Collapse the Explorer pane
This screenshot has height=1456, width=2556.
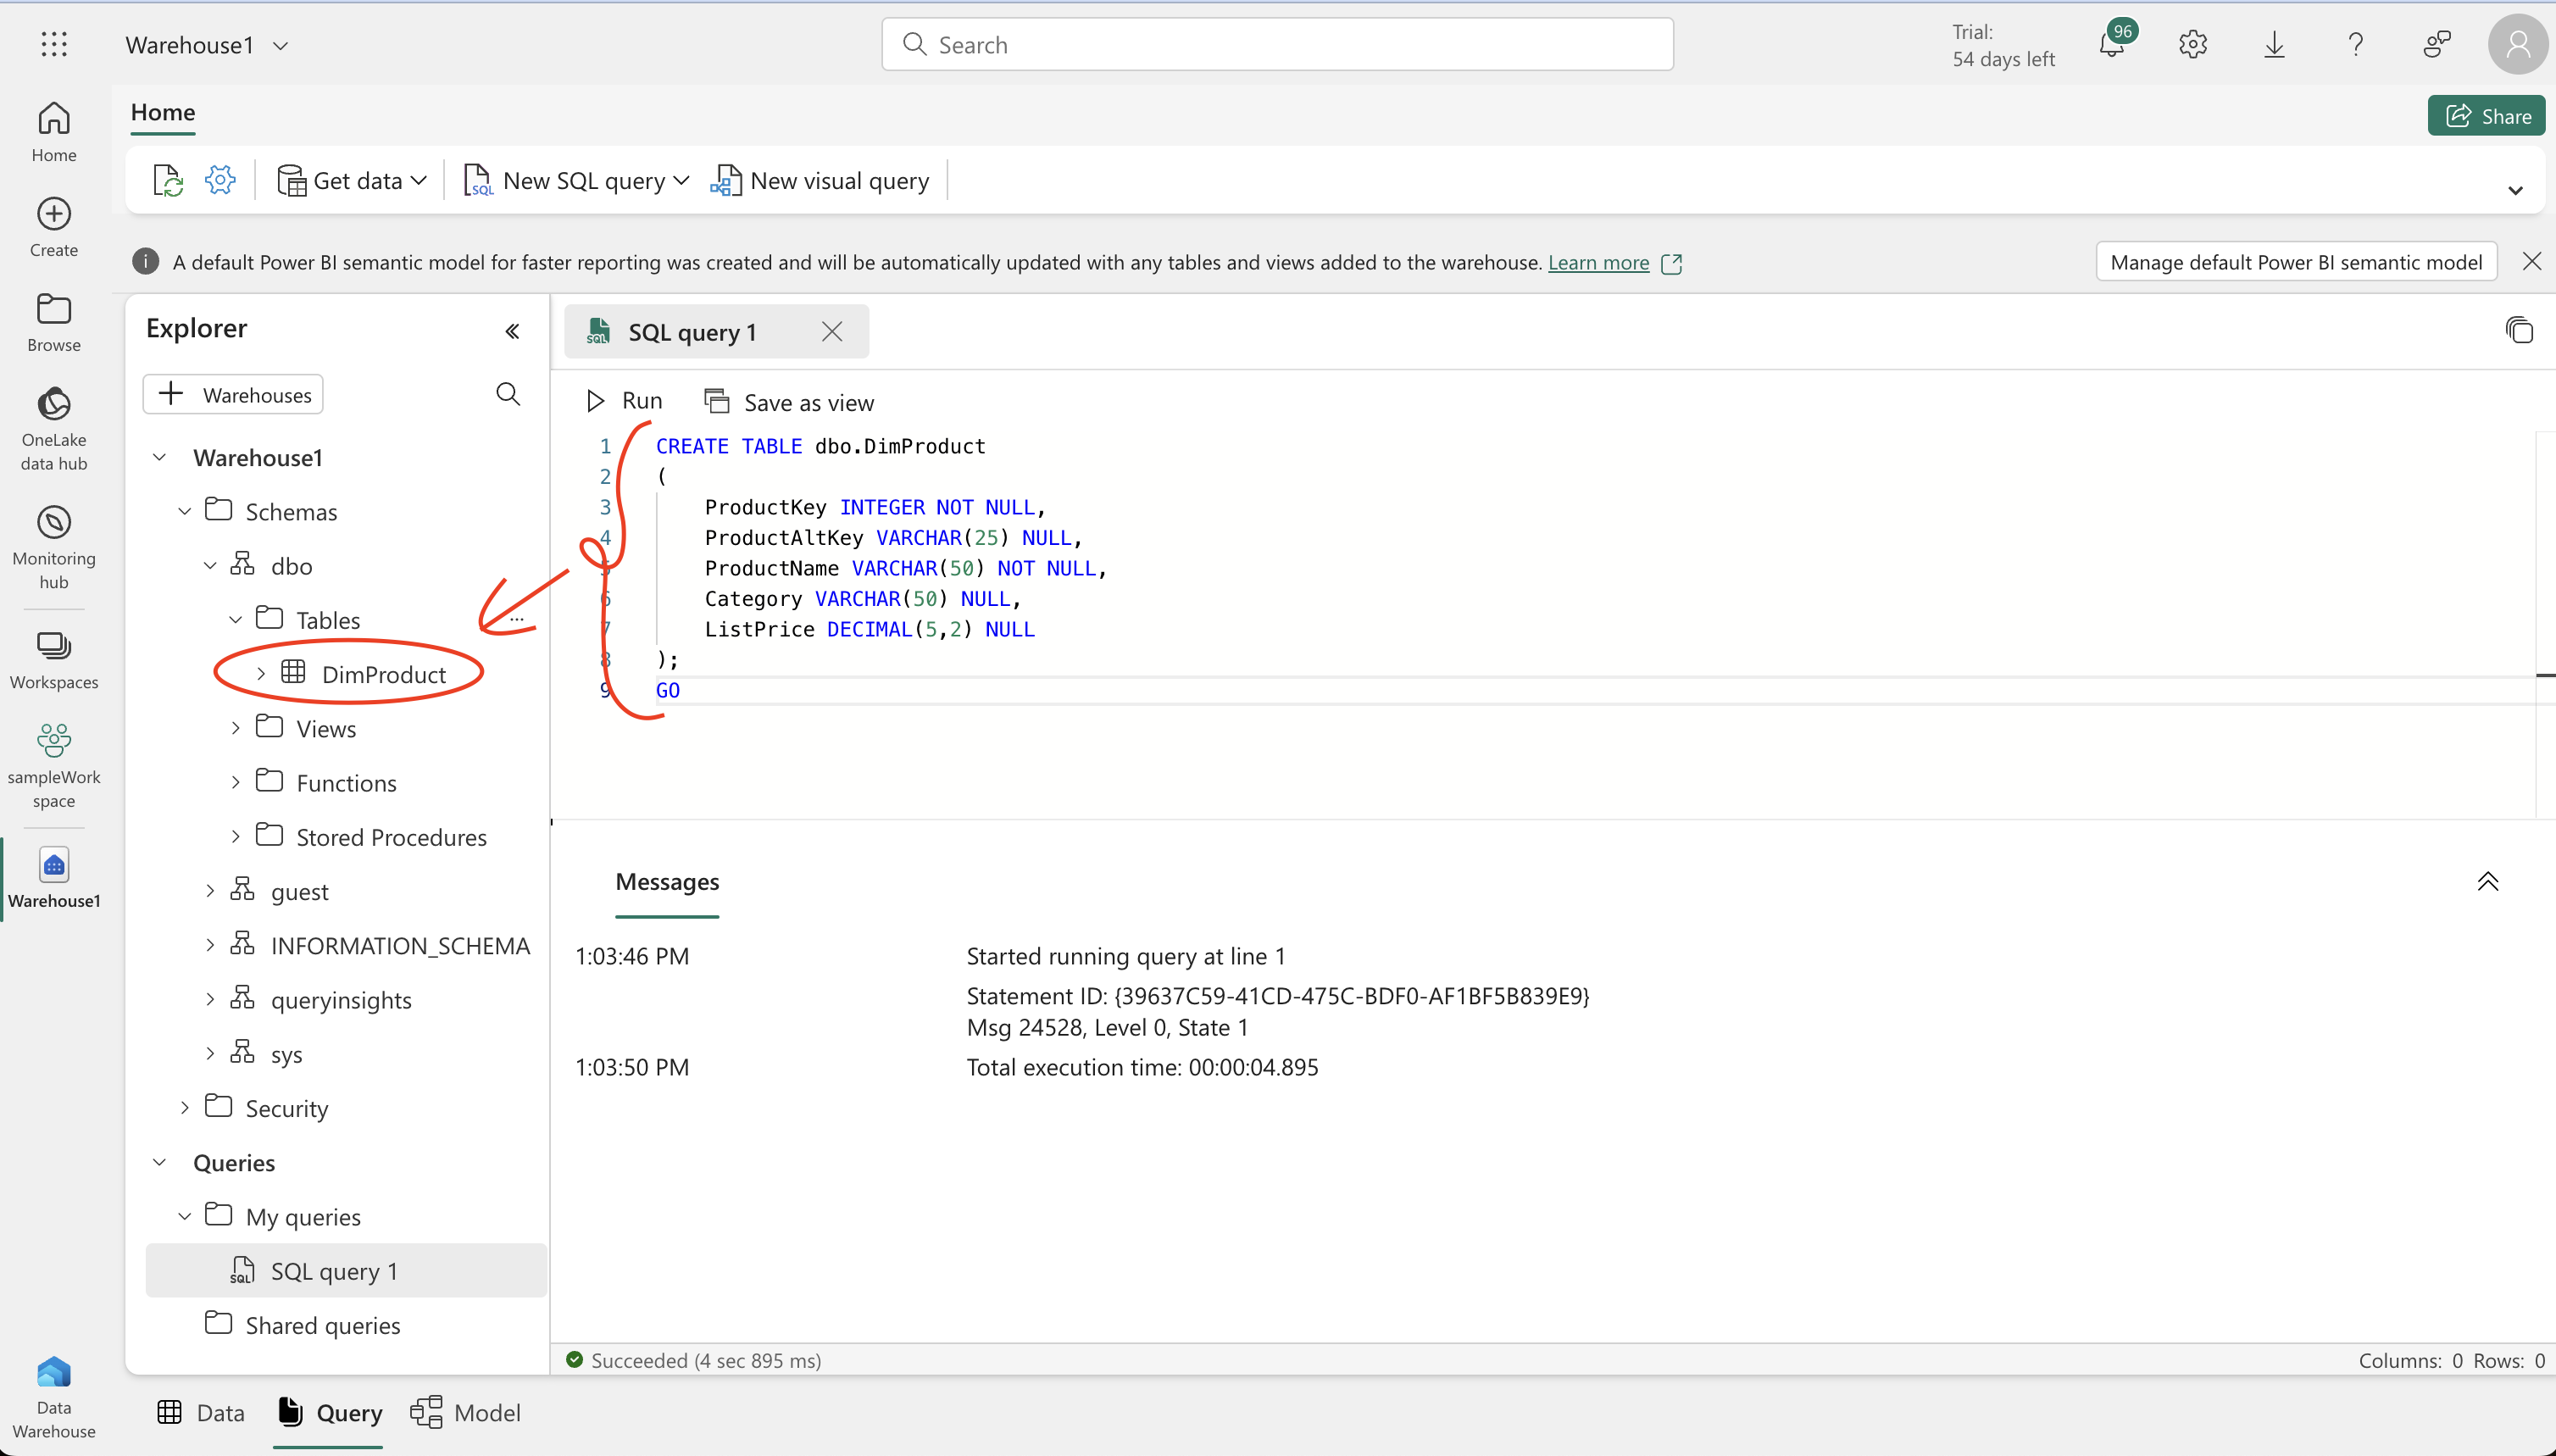[512, 331]
